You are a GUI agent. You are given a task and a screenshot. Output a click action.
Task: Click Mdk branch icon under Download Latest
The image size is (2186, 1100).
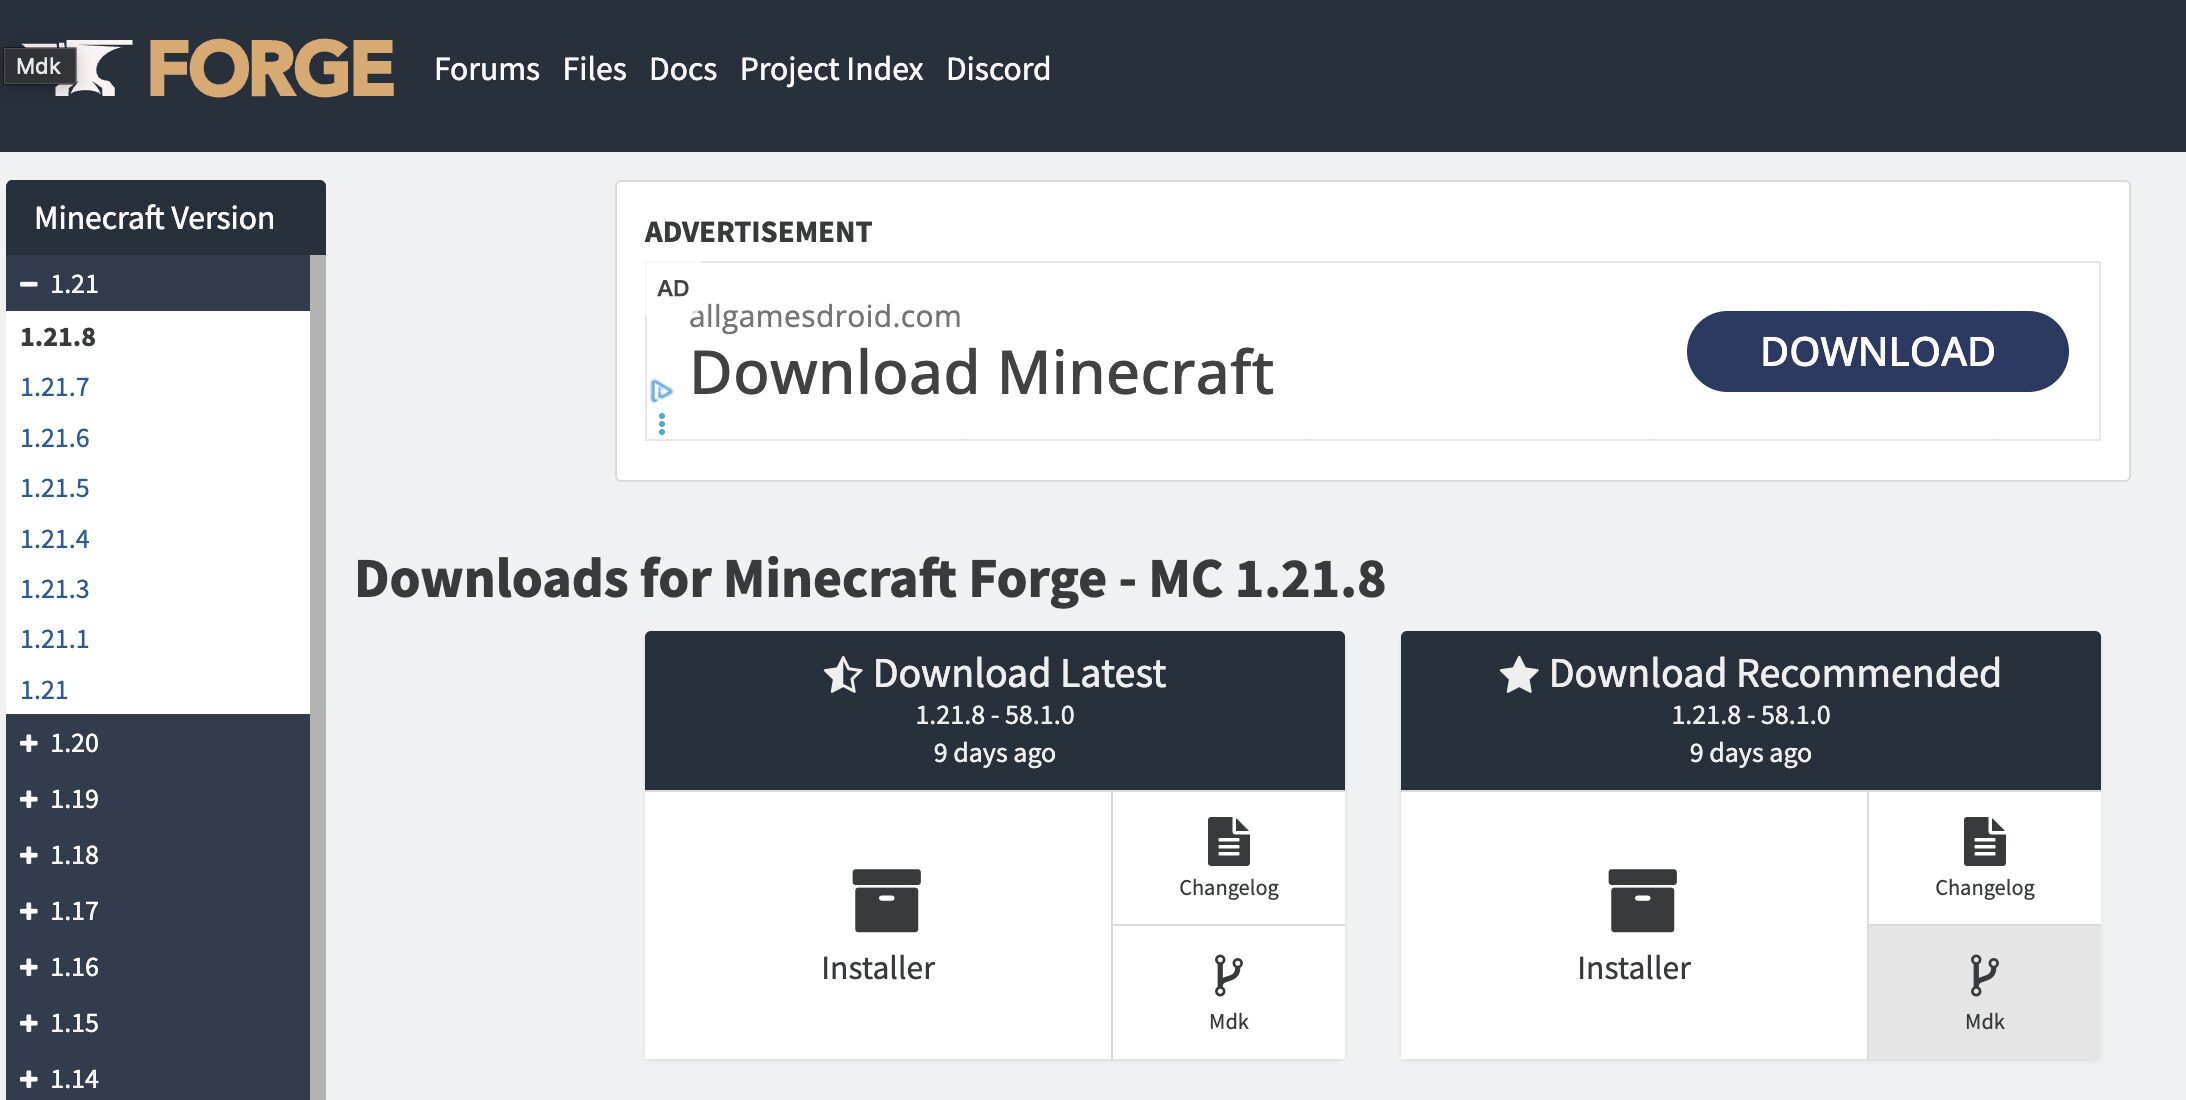tap(1227, 975)
